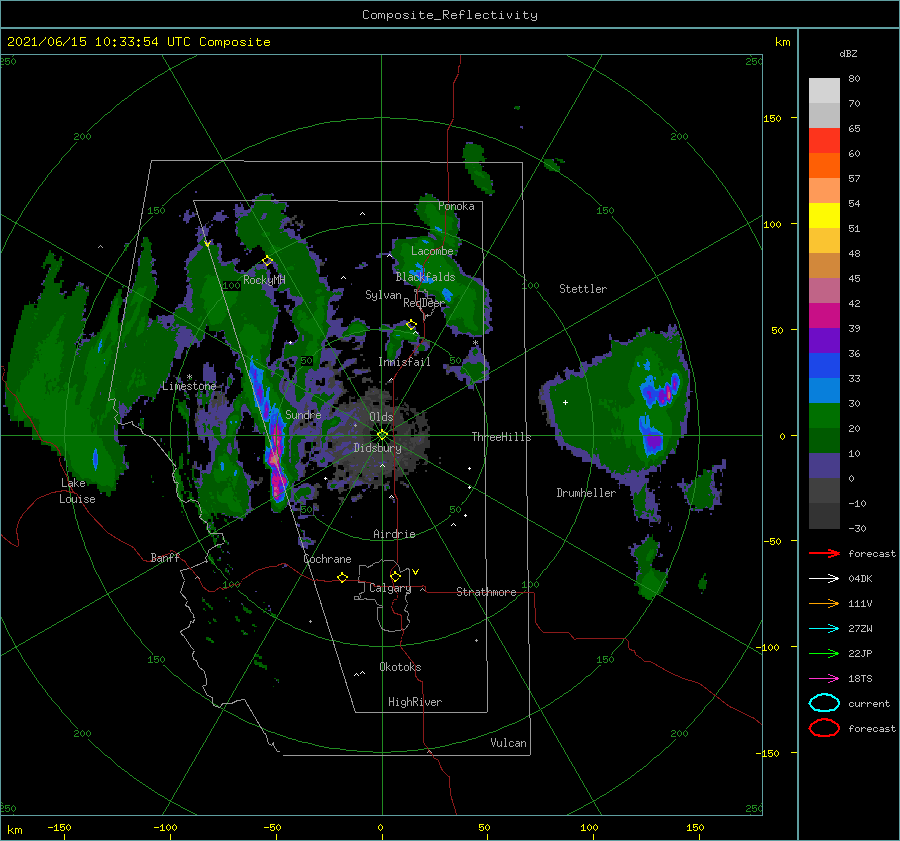The width and height of the screenshot is (900, 841).
Task: Click the bright green 30 dBZ swatch
Action: 824,415
